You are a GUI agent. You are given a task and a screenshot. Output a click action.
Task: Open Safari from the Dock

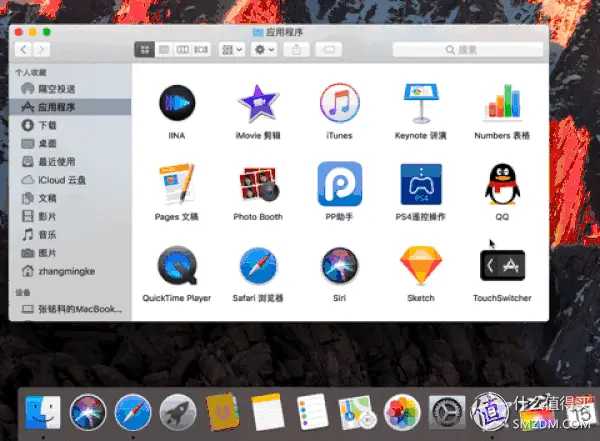133,413
